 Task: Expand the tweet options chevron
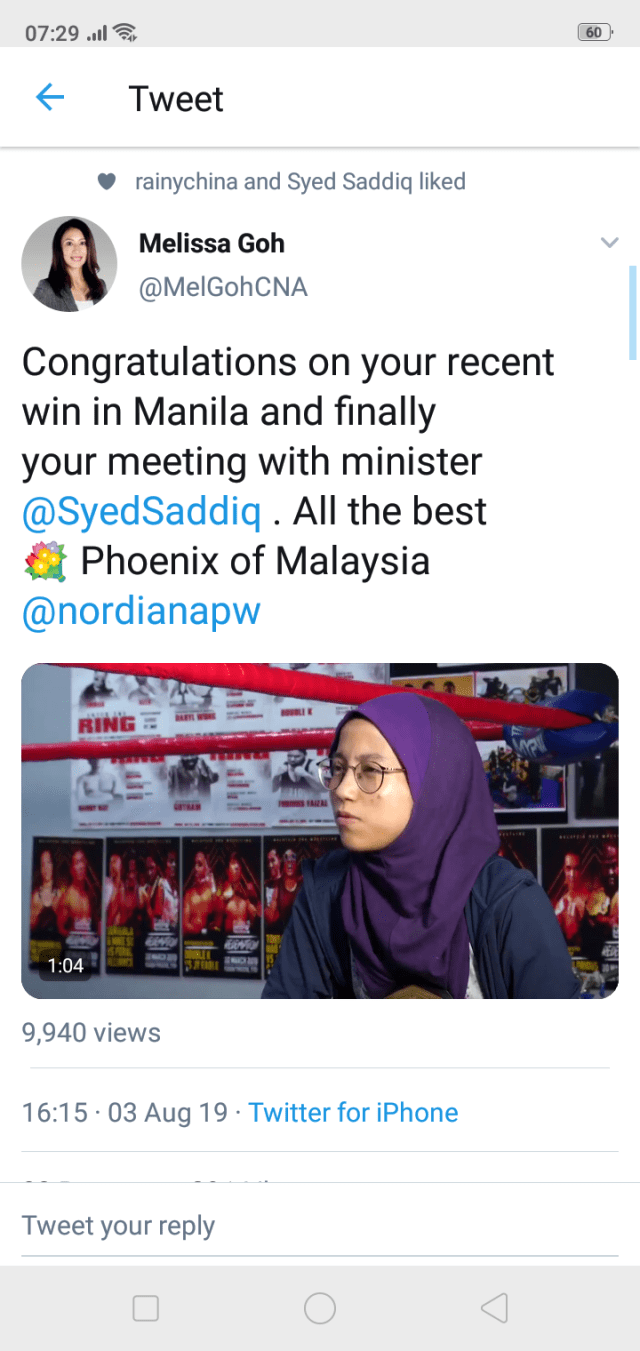point(608,242)
